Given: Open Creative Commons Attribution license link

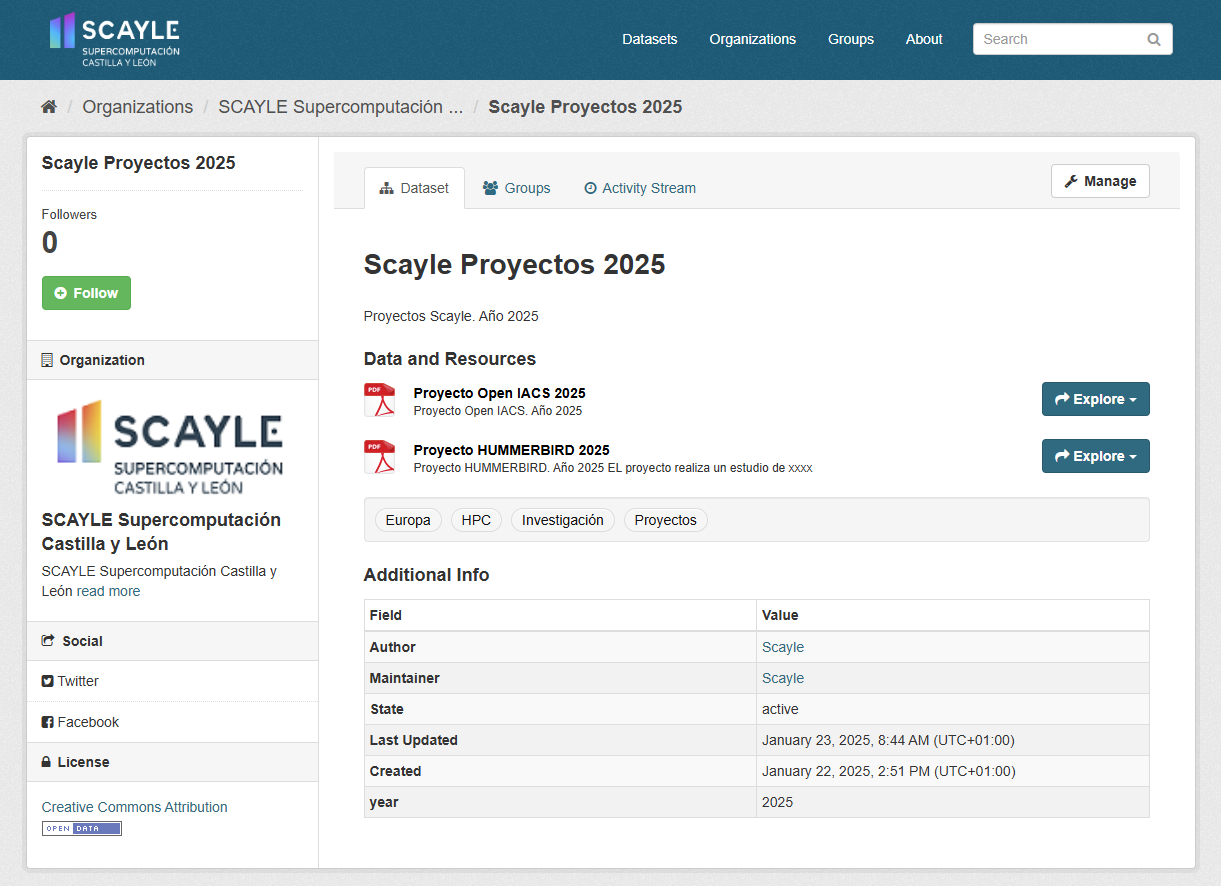Looking at the screenshot, I should 134,807.
